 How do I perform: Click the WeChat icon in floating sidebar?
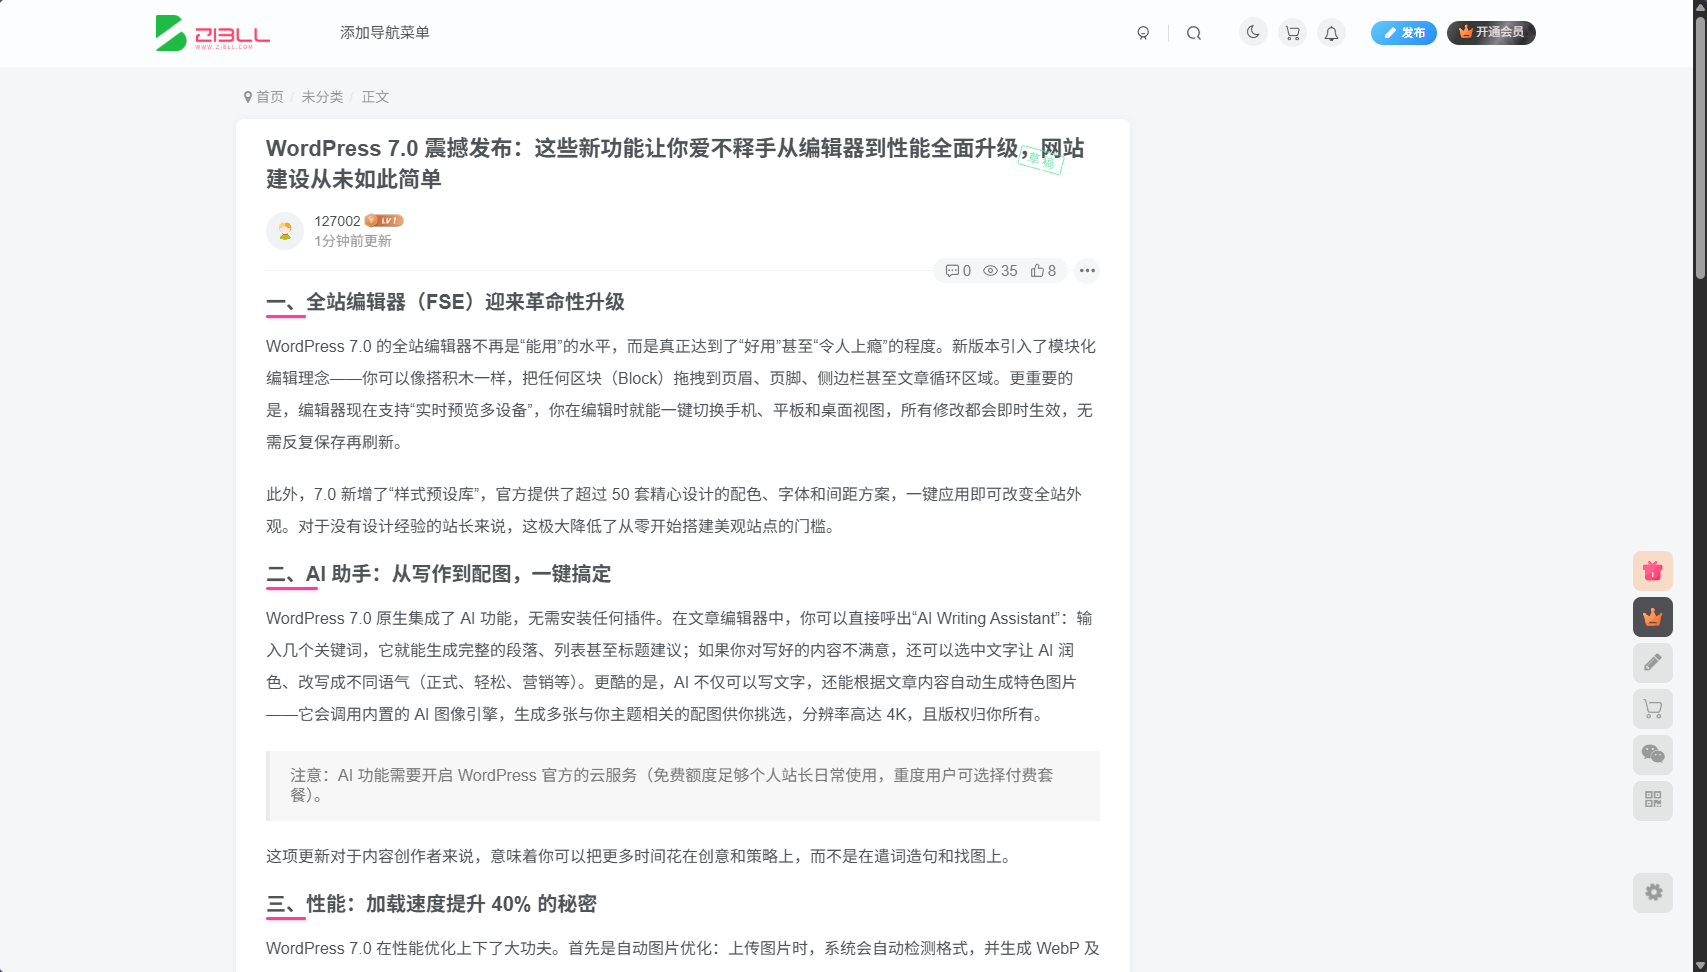click(x=1653, y=755)
